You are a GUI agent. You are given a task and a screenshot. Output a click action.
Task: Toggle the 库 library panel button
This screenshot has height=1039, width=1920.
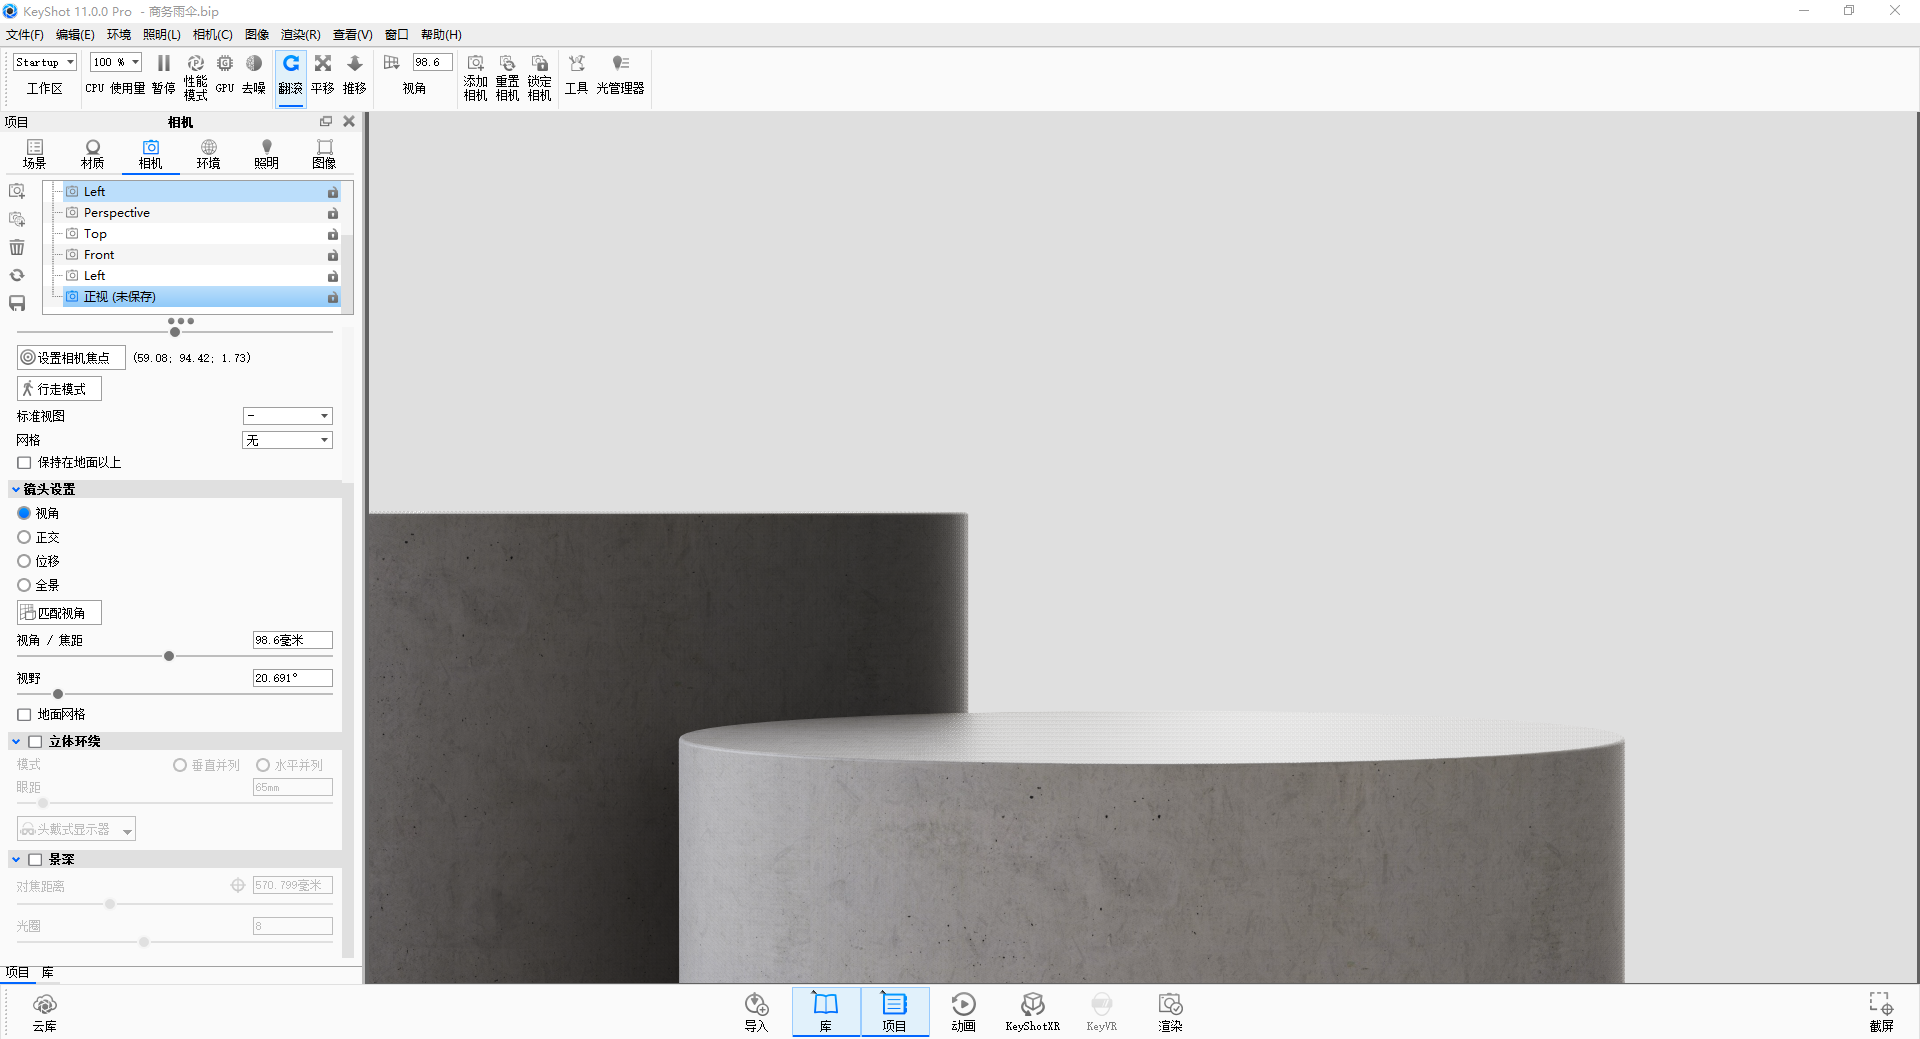826,1012
